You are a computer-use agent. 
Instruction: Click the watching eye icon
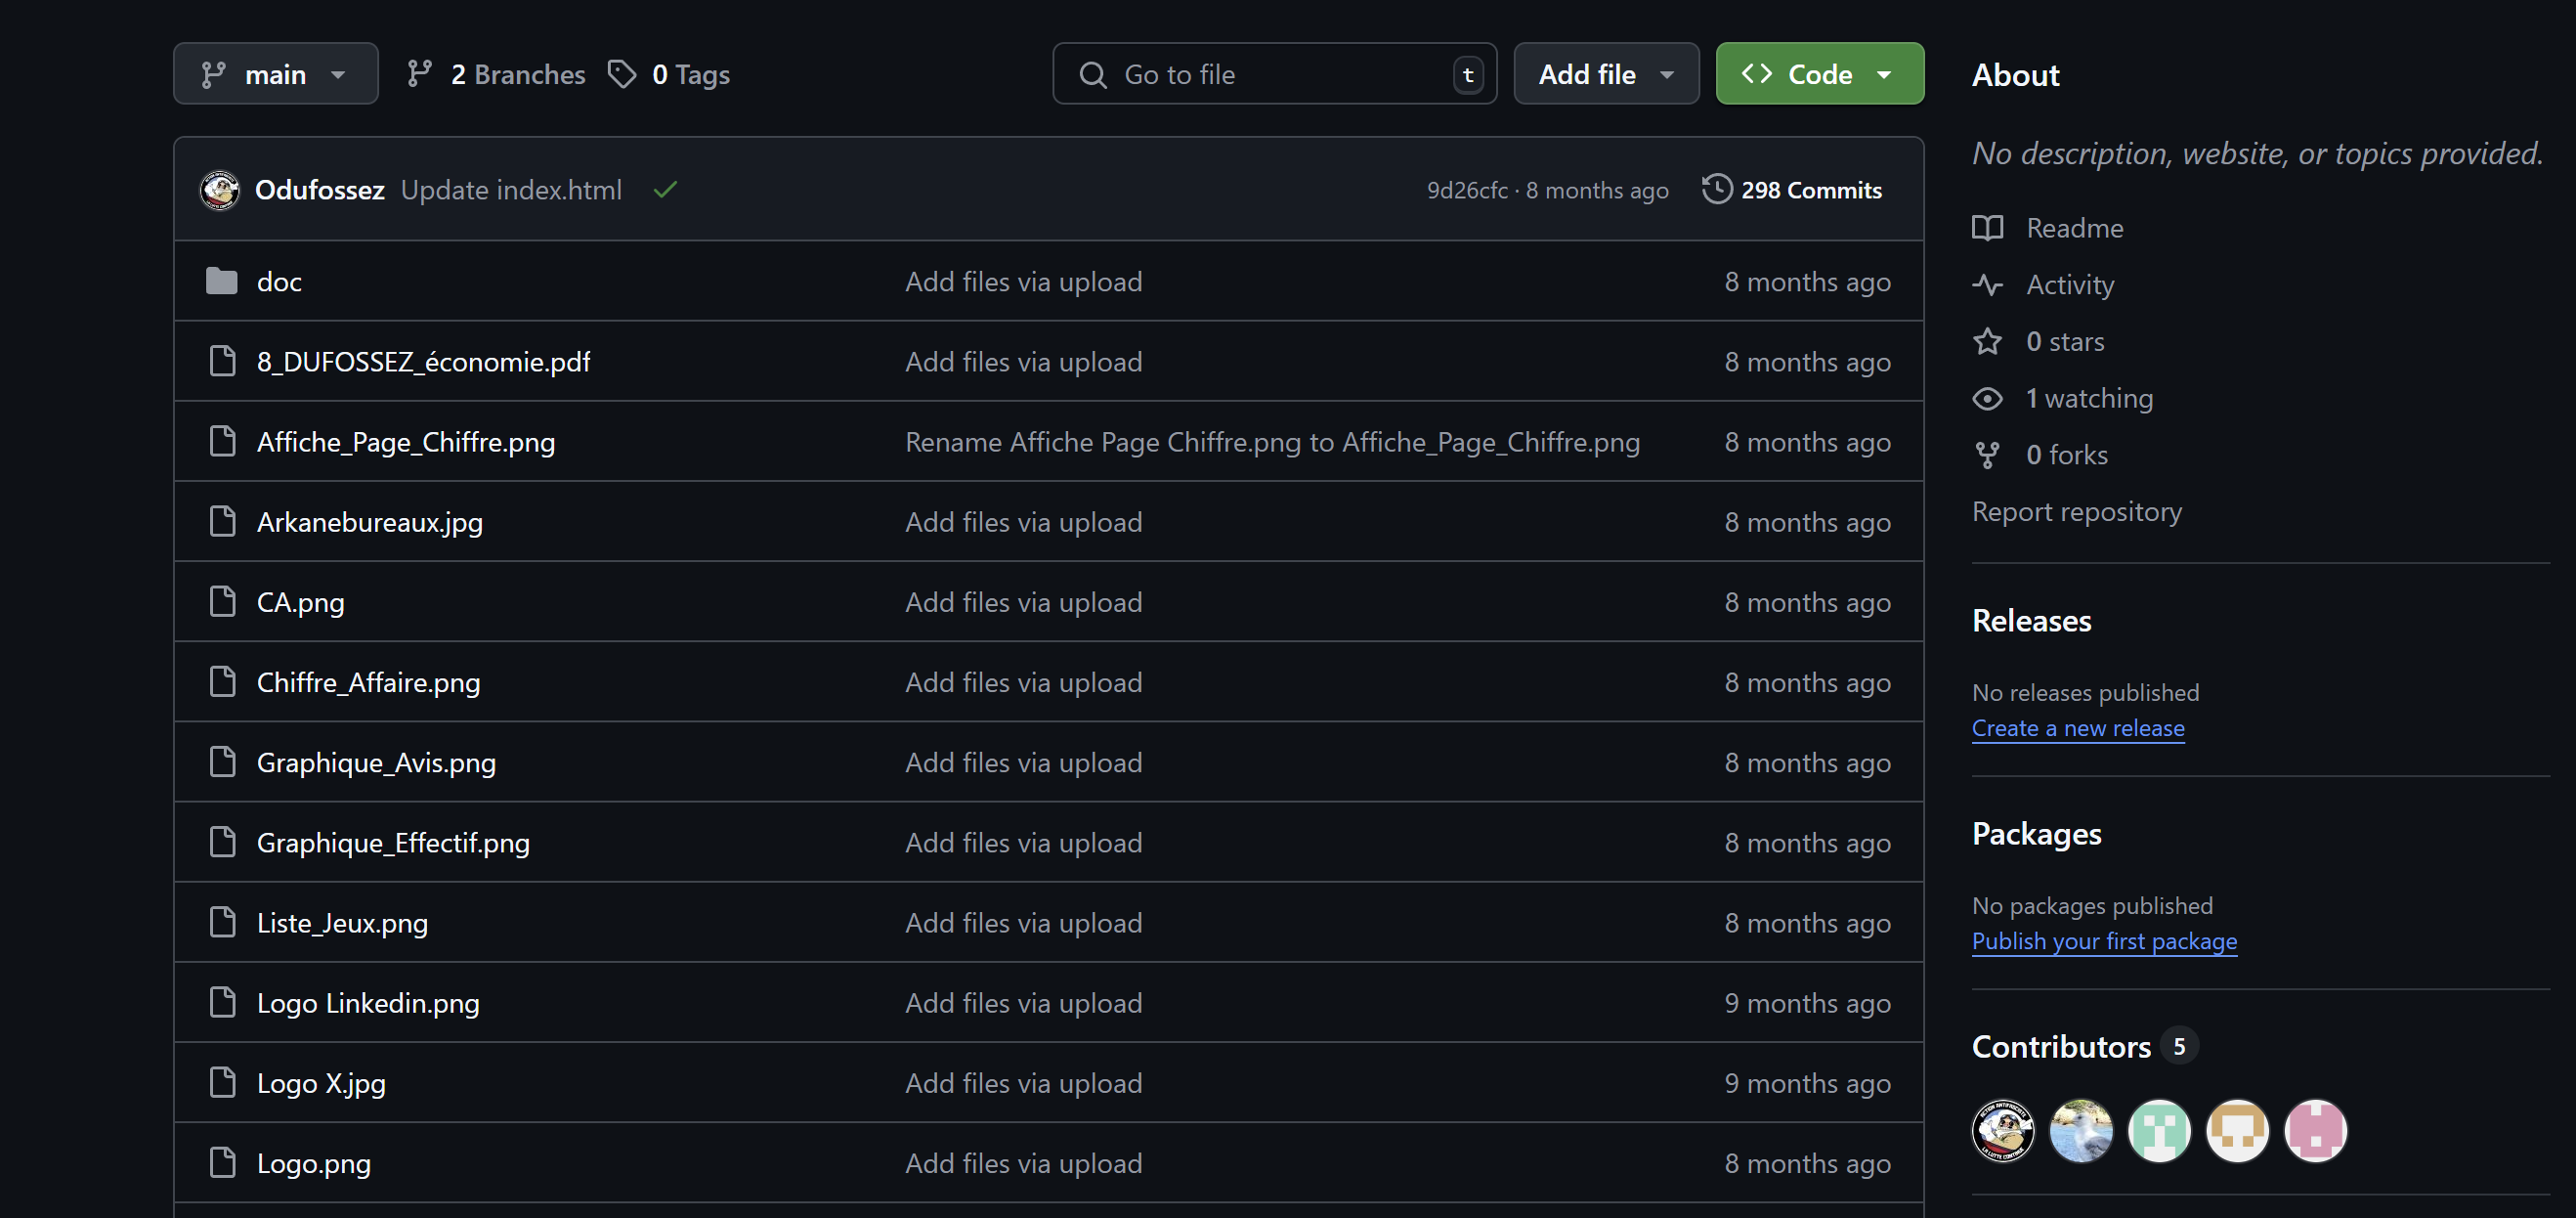point(1987,399)
